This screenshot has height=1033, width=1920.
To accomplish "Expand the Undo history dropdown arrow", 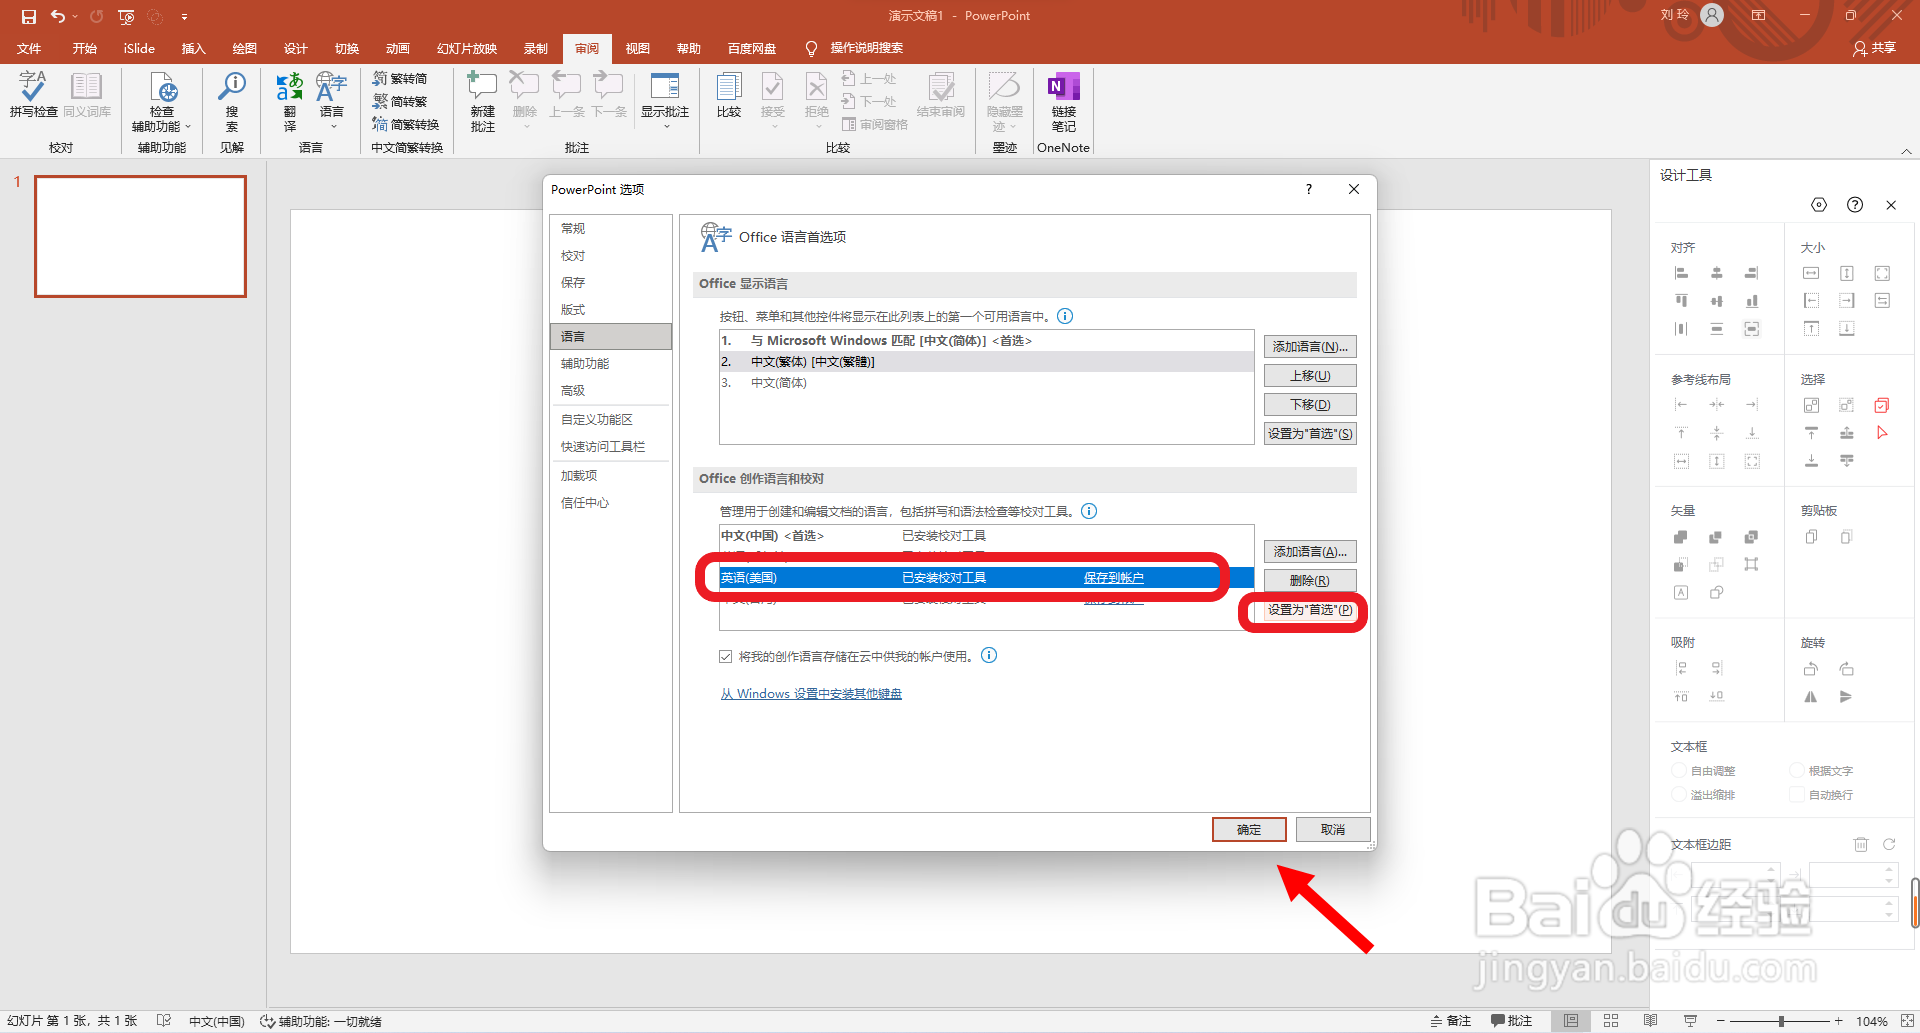I will [75, 16].
